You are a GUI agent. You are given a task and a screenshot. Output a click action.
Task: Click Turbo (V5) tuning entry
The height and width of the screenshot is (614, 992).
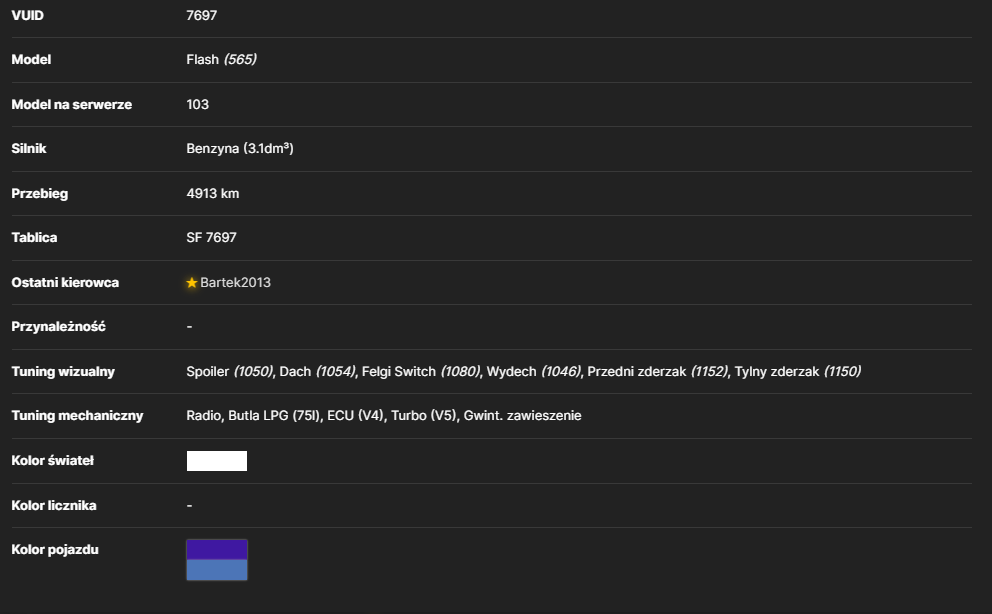click(x=424, y=416)
